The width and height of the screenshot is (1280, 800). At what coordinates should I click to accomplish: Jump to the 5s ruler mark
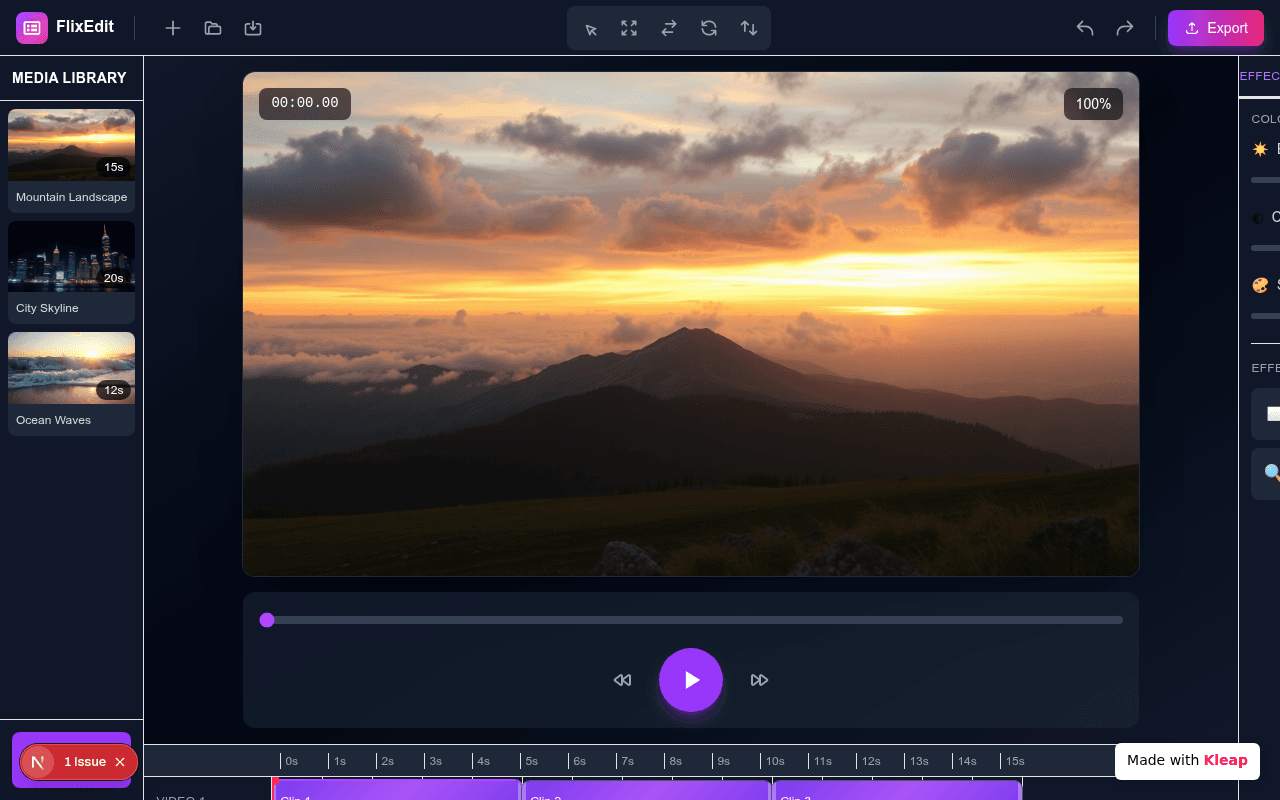tap(531, 761)
